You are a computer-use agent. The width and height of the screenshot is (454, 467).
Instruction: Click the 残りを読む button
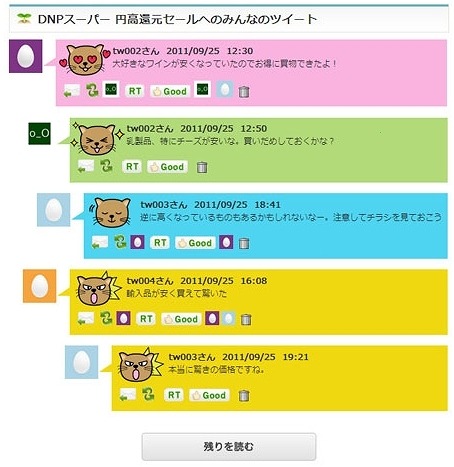(x=229, y=447)
